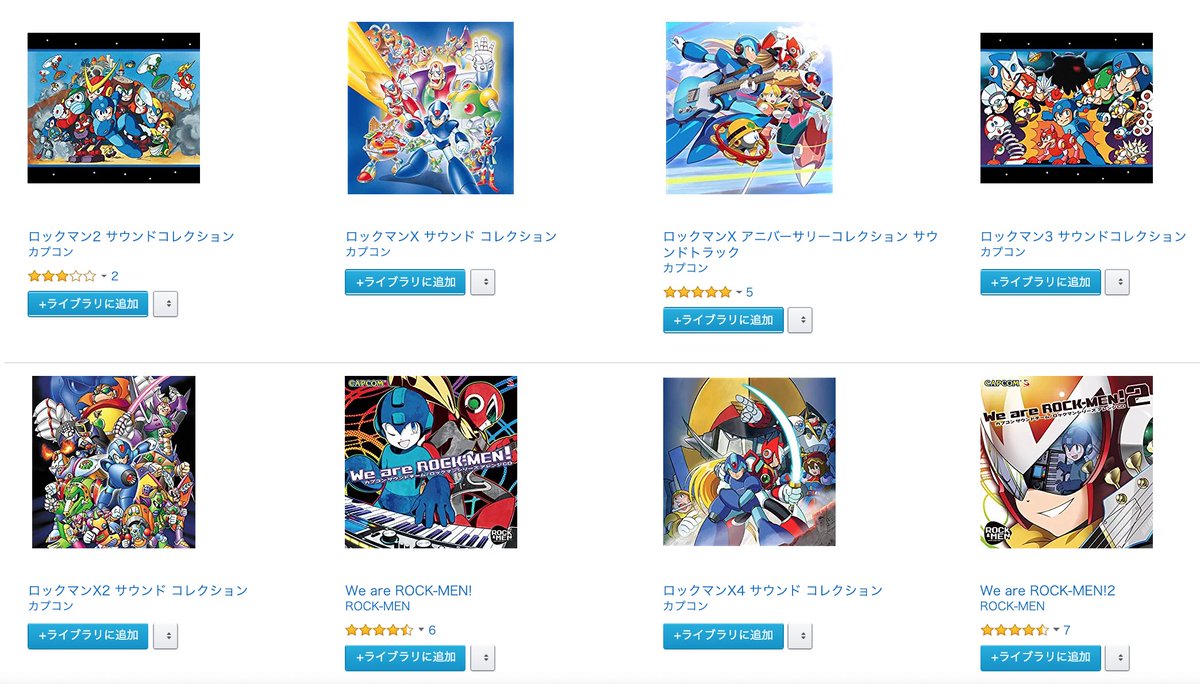Open the ロックマンX4 サウンド コレクション cover

click(x=749, y=462)
